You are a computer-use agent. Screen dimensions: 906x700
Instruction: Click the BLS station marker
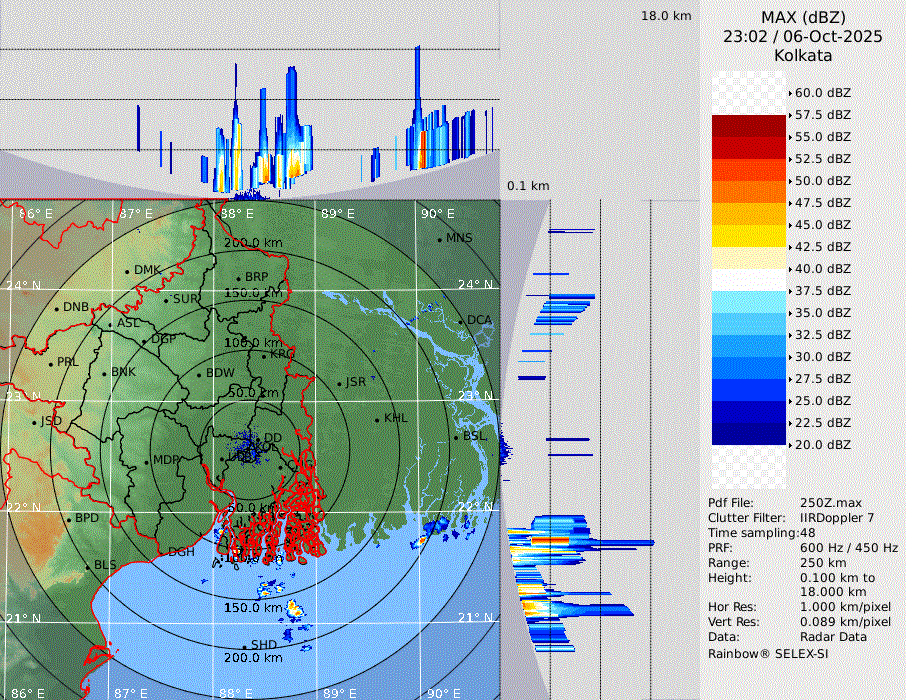pos(87,567)
